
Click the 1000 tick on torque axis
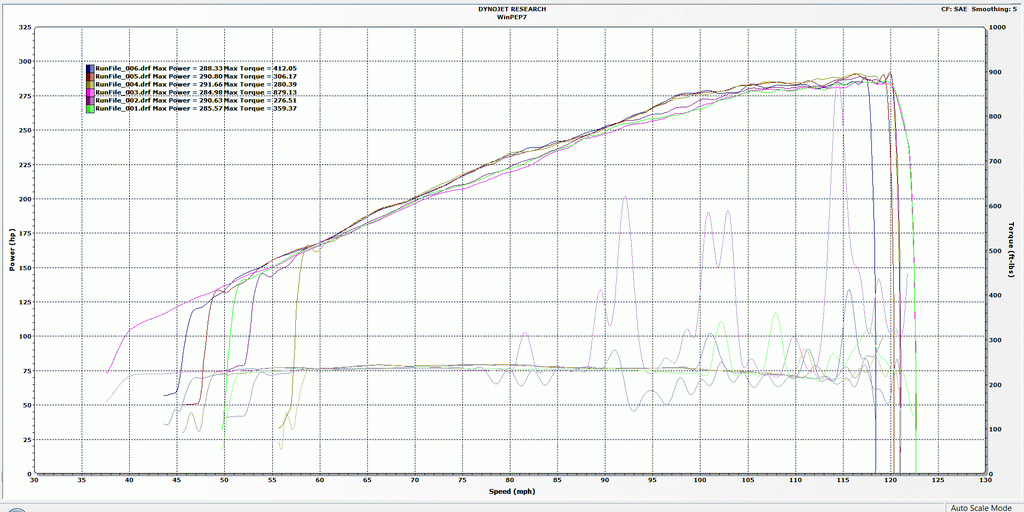(x=997, y=27)
